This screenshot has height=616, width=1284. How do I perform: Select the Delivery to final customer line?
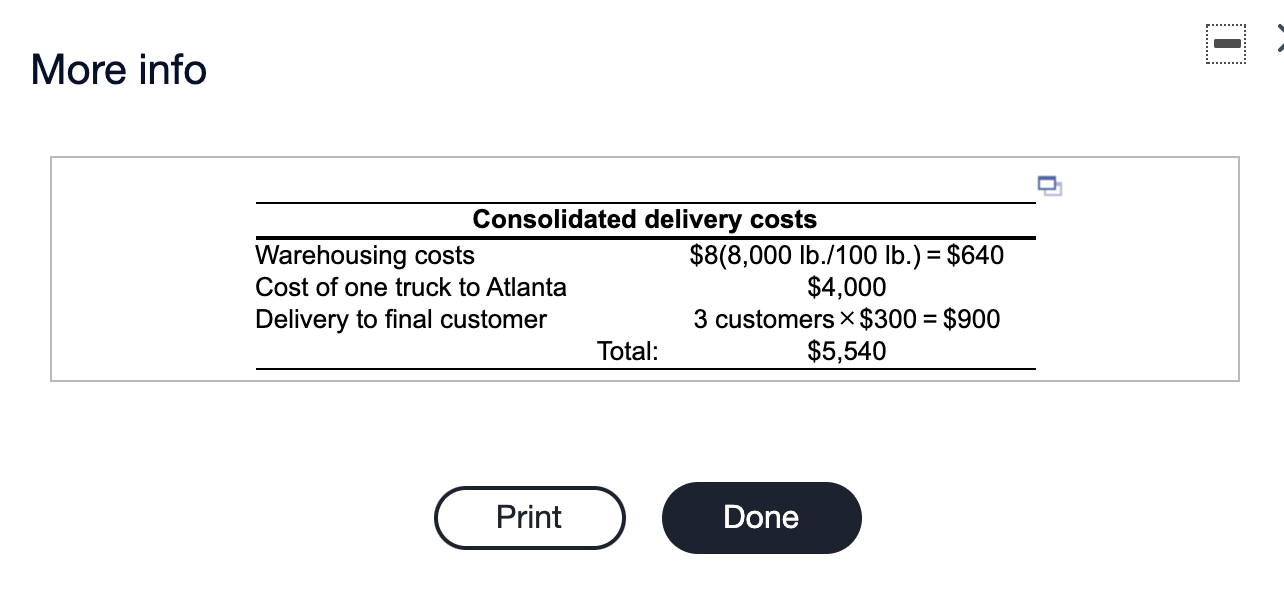click(400, 320)
